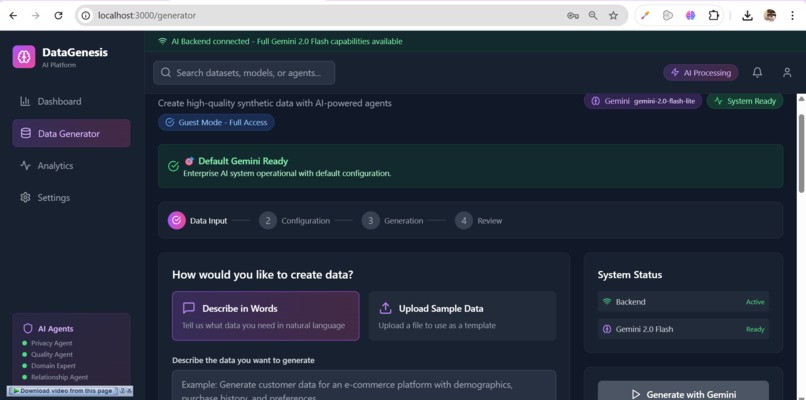Go forward with browser forward arrow

pyautogui.click(x=35, y=15)
